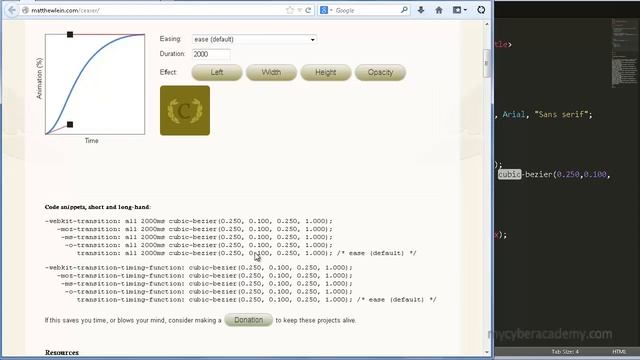Expand the search engine chooser arrow
The image size is (640, 360).
click(331, 10)
